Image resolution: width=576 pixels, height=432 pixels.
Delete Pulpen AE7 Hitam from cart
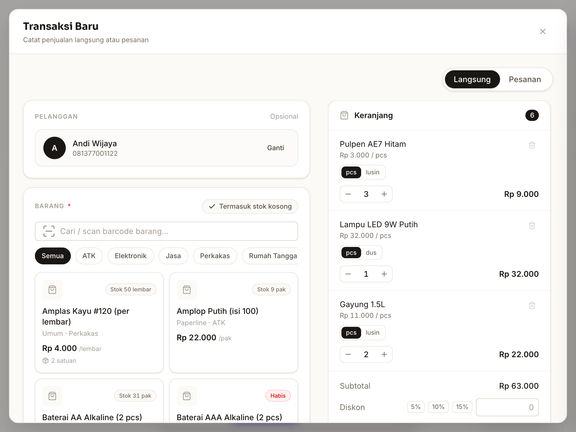point(532,145)
